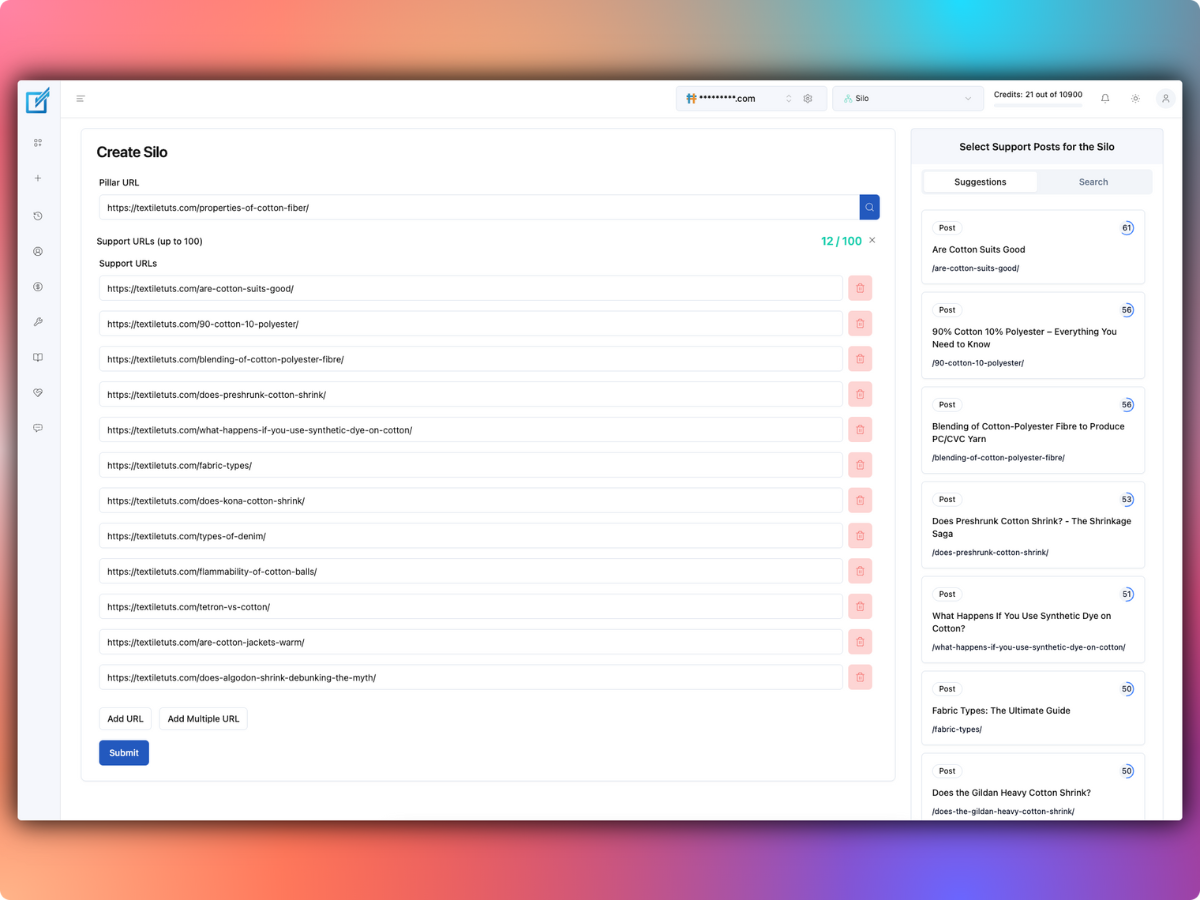Delete the does-preshrunk-cotton-shrink URL row
The width and height of the screenshot is (1200, 900).
pos(860,394)
